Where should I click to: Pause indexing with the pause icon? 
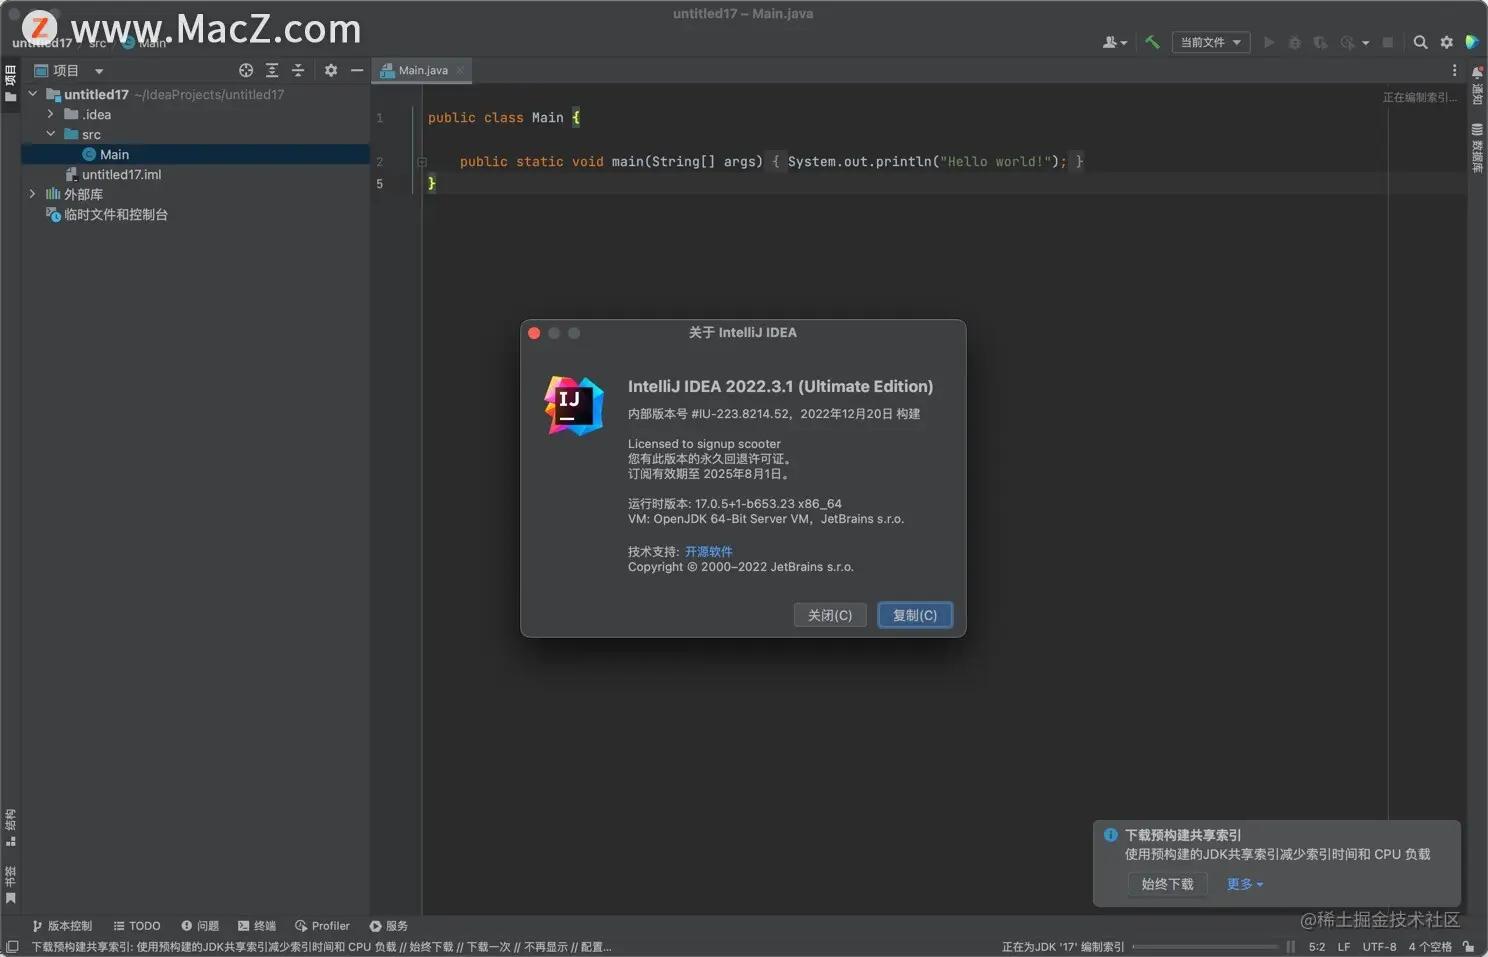(x=1290, y=946)
